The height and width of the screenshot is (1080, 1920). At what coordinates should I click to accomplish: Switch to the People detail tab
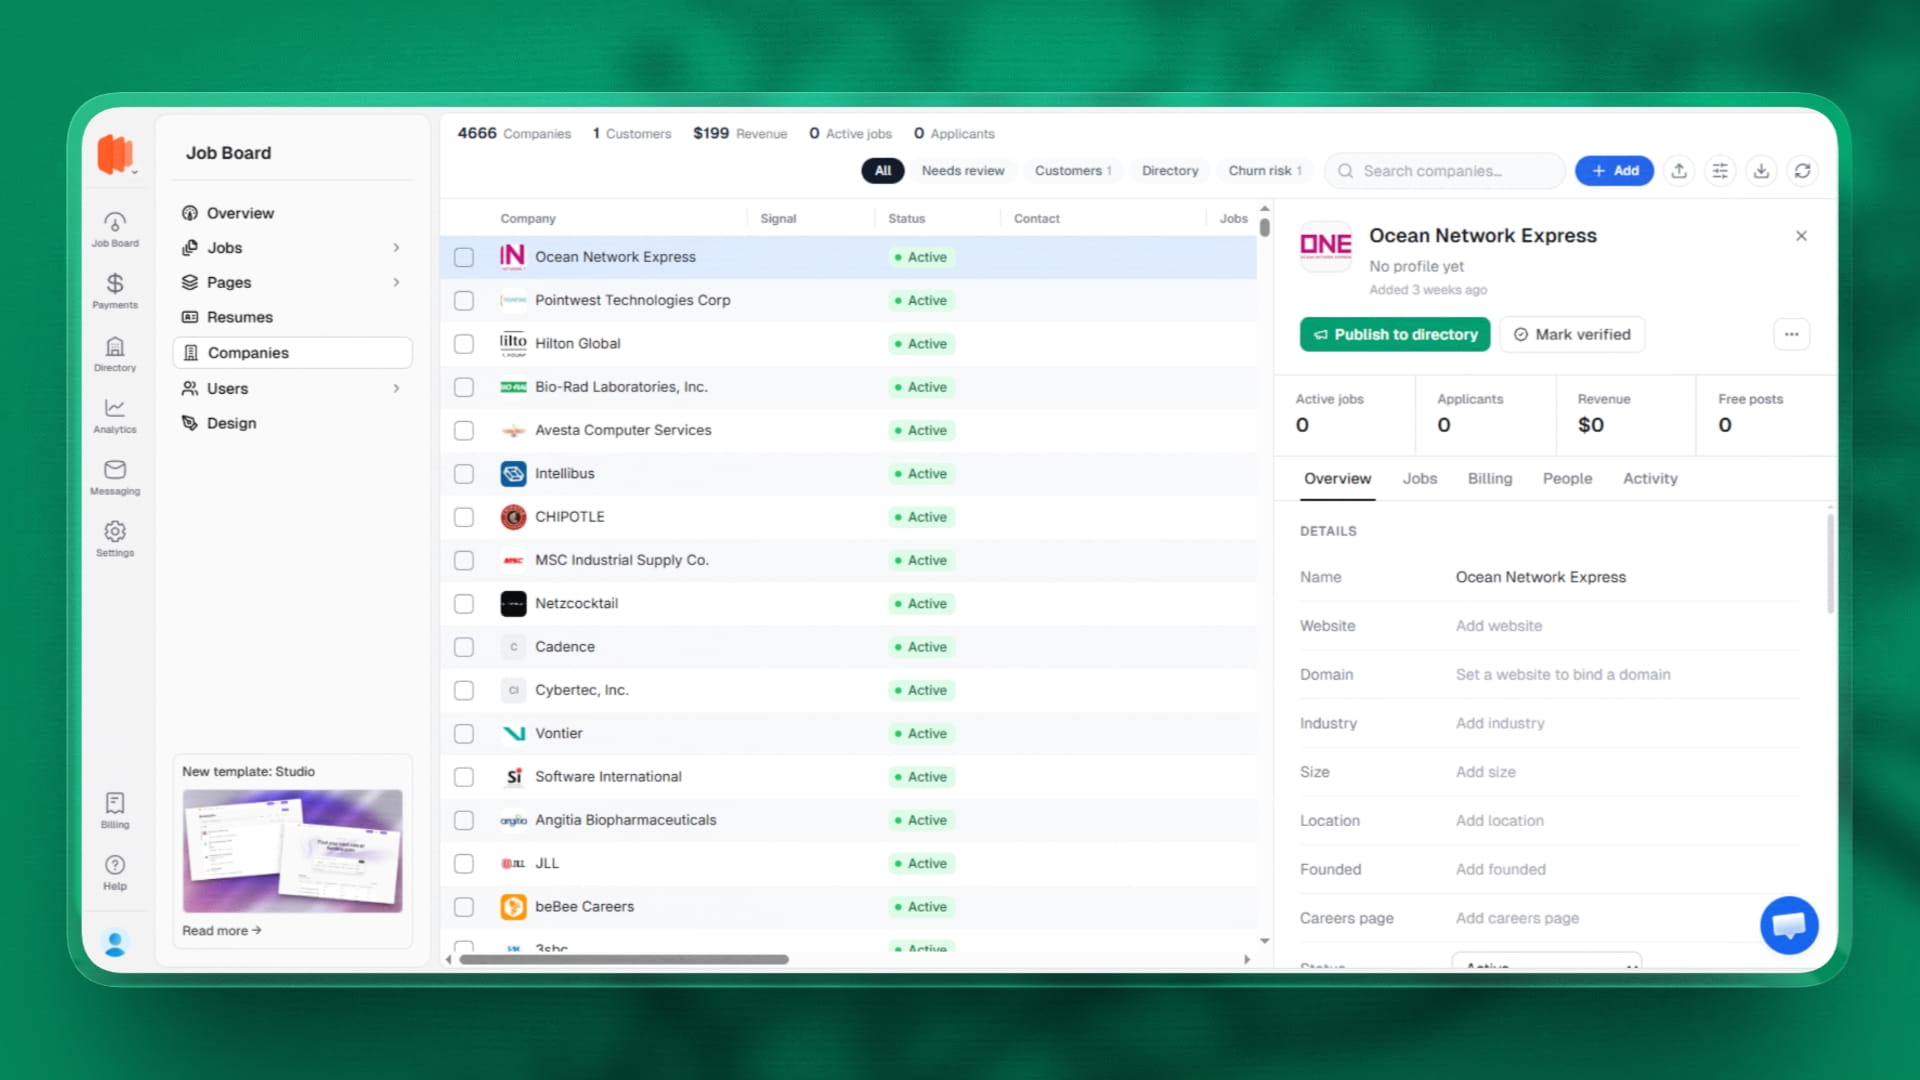coord(1567,479)
